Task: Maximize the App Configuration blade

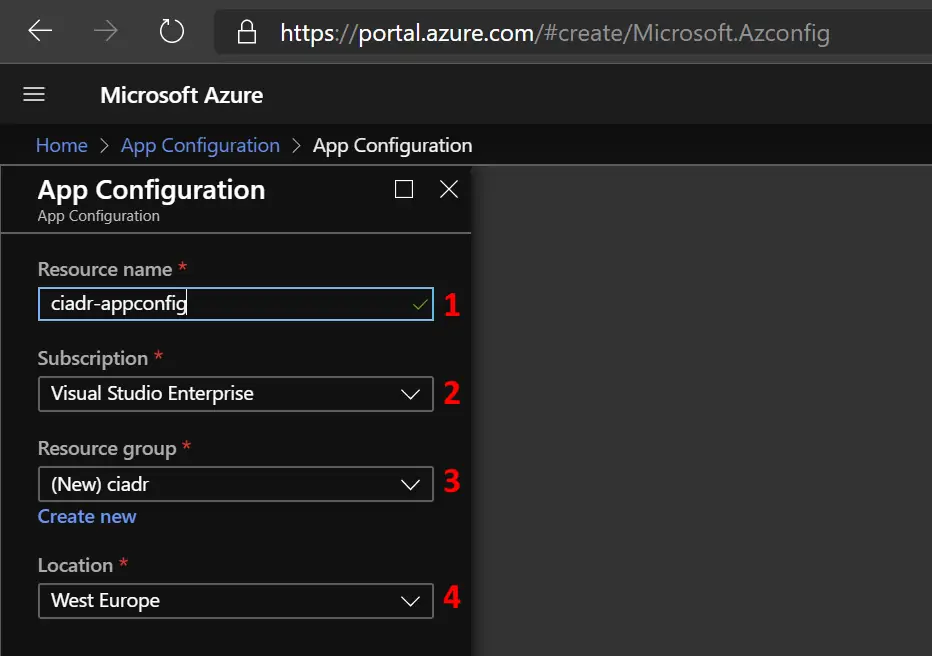Action: click(404, 189)
